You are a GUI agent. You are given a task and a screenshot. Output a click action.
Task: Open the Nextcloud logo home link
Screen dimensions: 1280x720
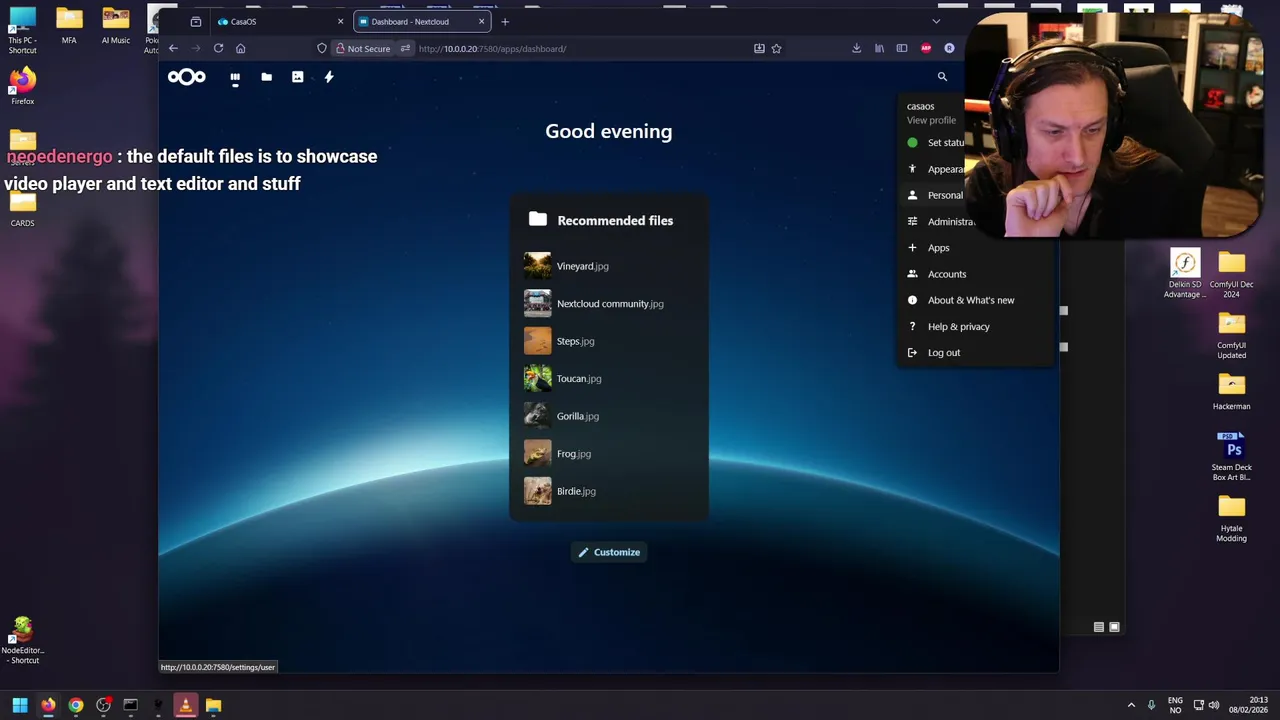(187, 77)
